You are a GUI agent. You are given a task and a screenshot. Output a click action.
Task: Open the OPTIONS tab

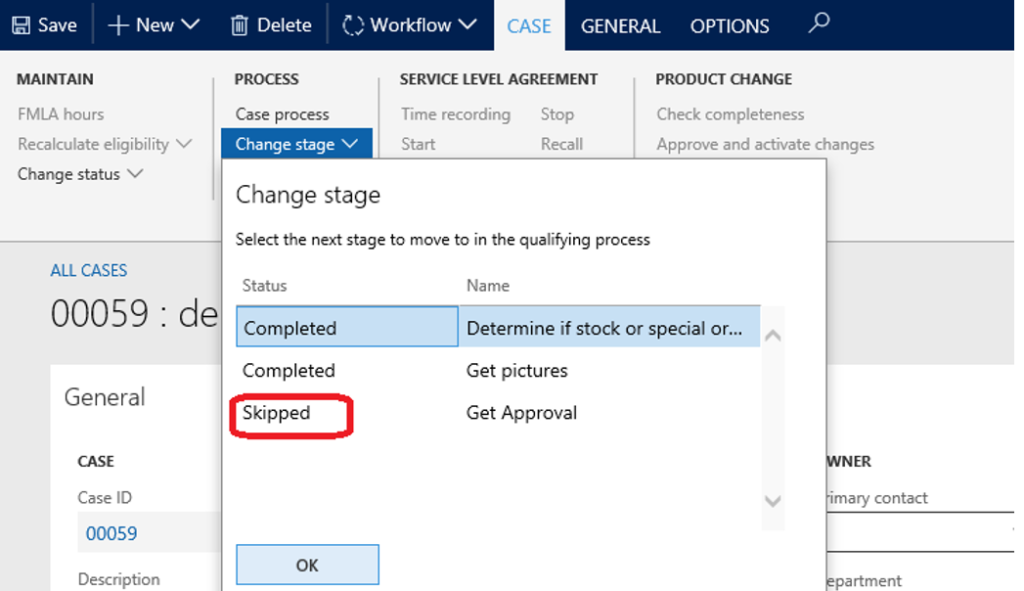pos(729,26)
